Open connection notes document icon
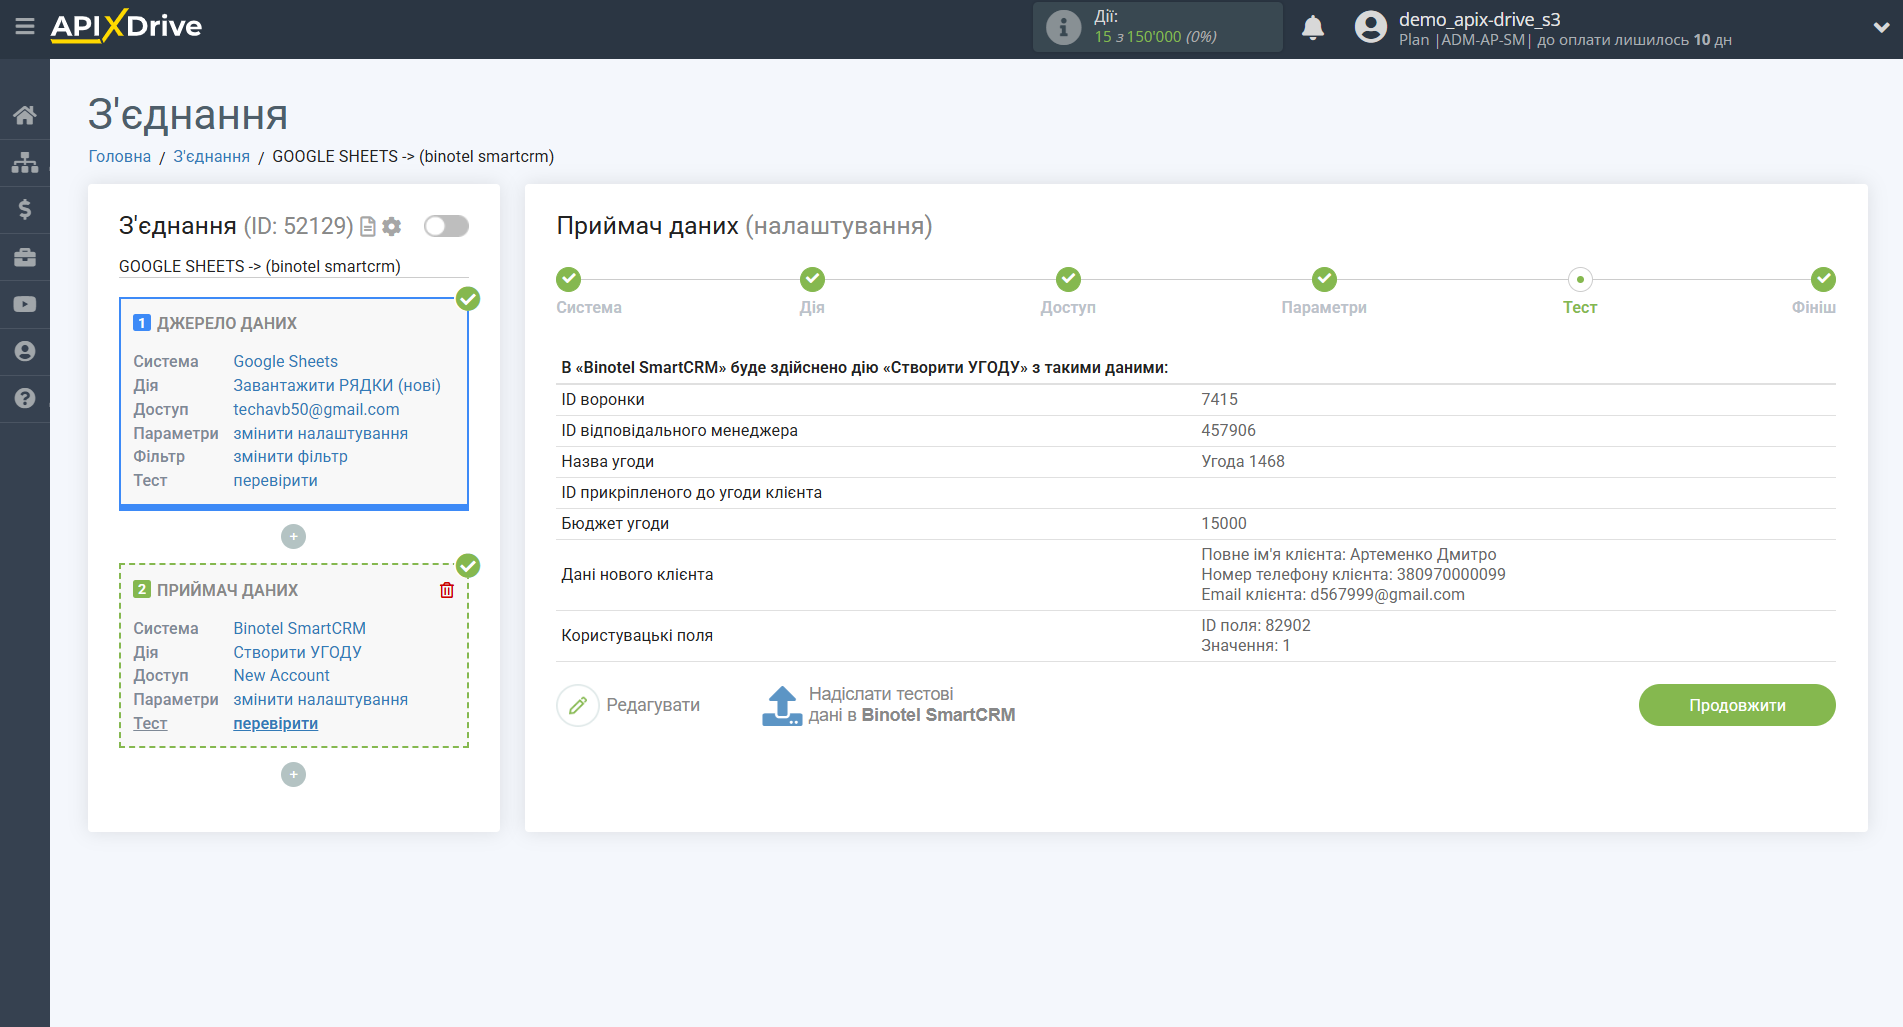This screenshot has width=1903, height=1027. [x=368, y=227]
